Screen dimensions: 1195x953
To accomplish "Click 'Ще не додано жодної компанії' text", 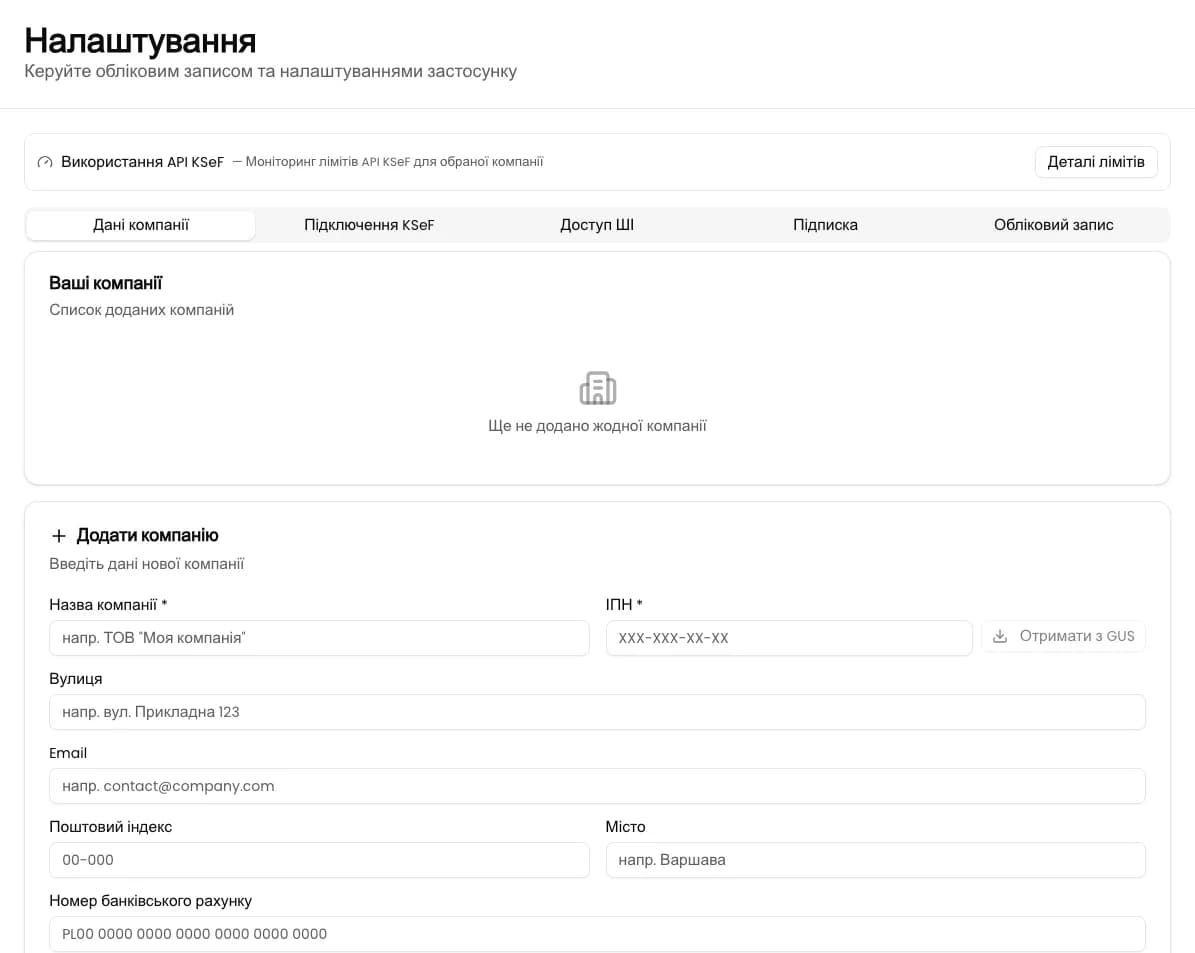I will pyautogui.click(x=598, y=425).
